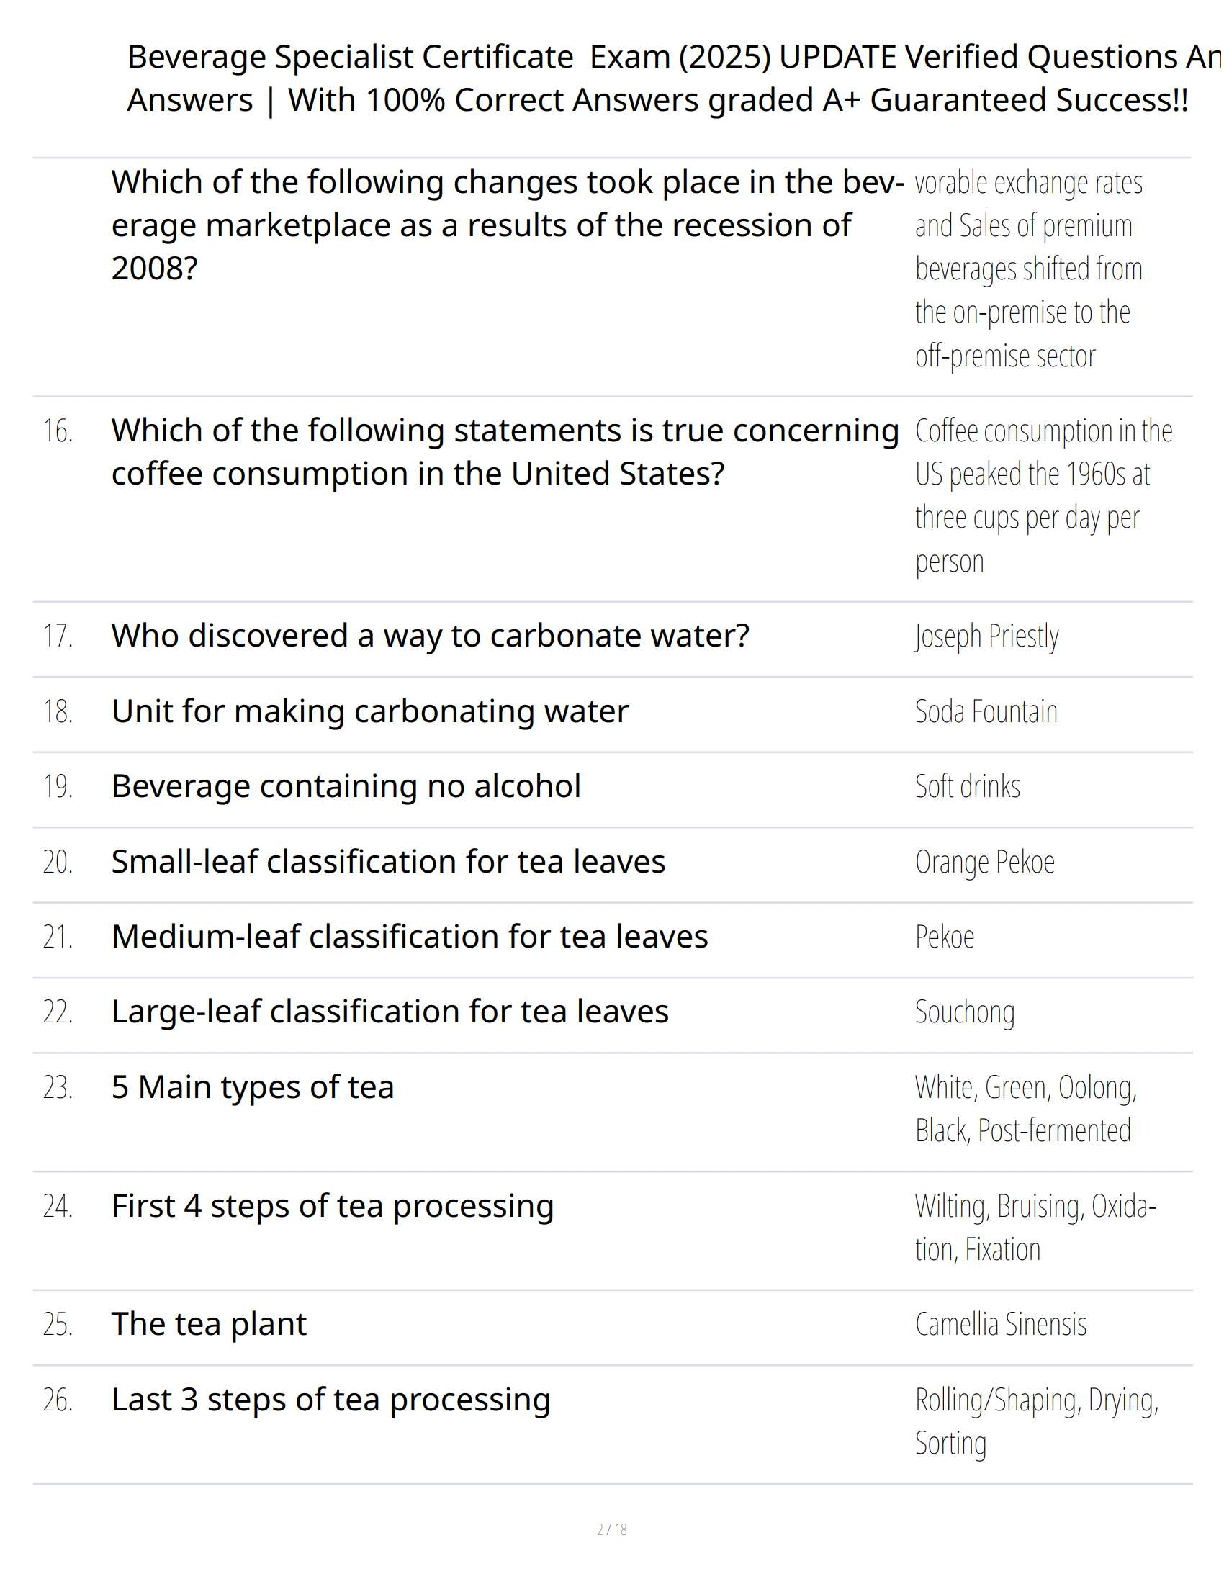Screen dimensions: 1224x1584
Task: Select the "Soft drinks" answer text
Action: (x=968, y=787)
